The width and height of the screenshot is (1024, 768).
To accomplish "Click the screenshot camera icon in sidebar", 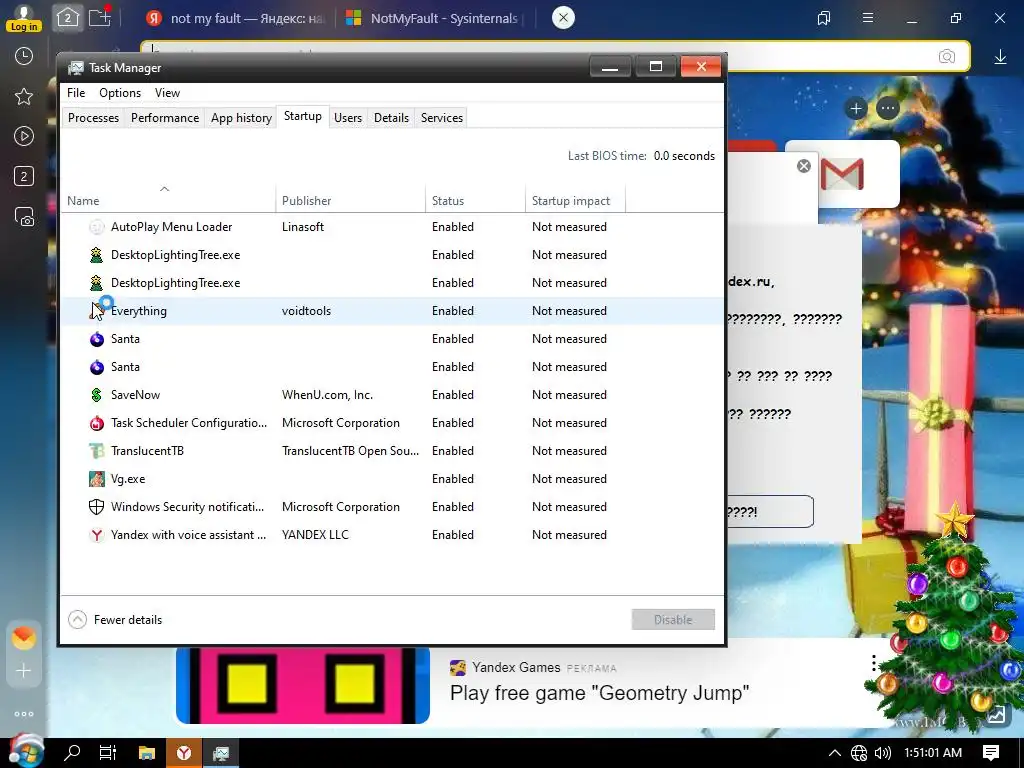I will pyautogui.click(x=24, y=217).
